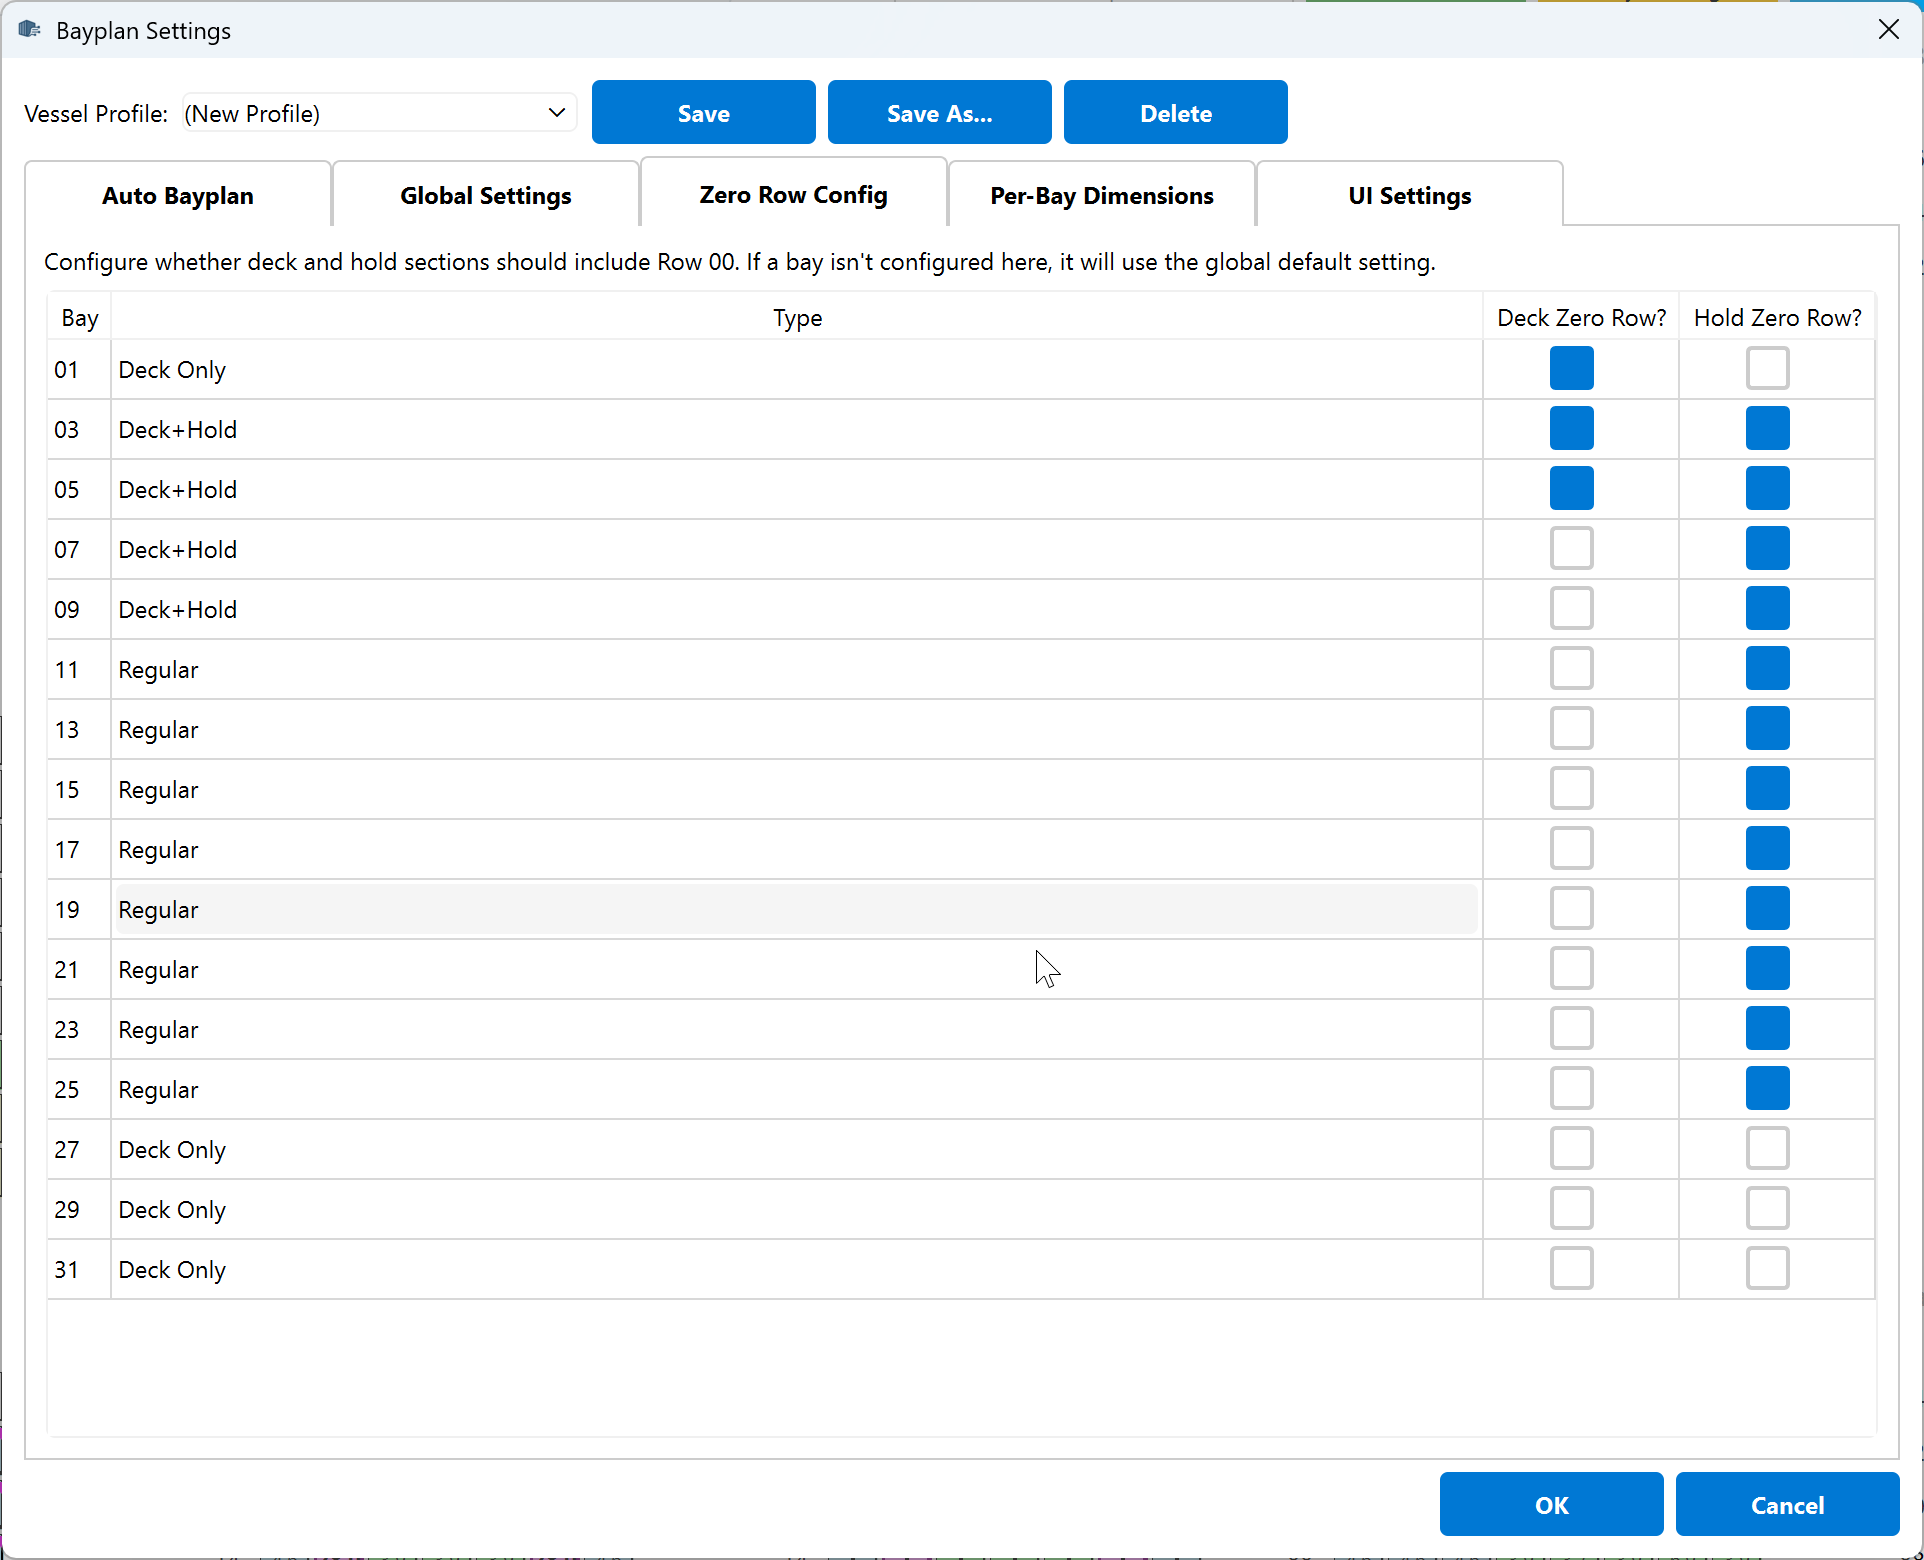Check Deck Zero Row for bay 13
The width and height of the screenshot is (1924, 1560).
1571,729
